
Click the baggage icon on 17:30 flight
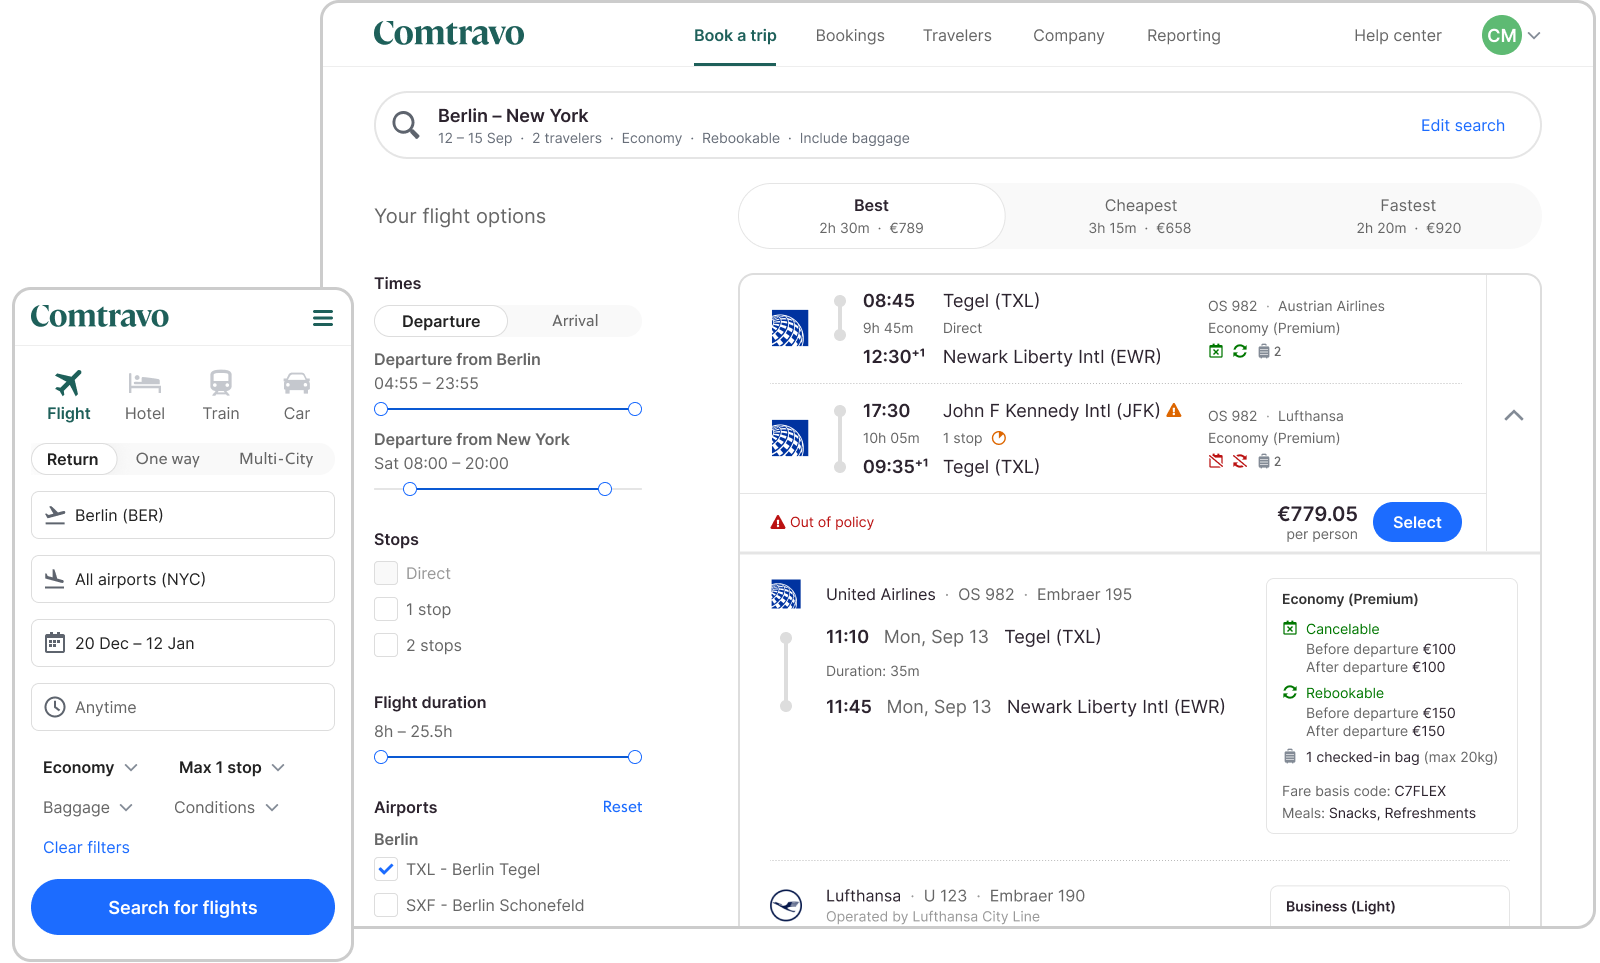(1264, 461)
